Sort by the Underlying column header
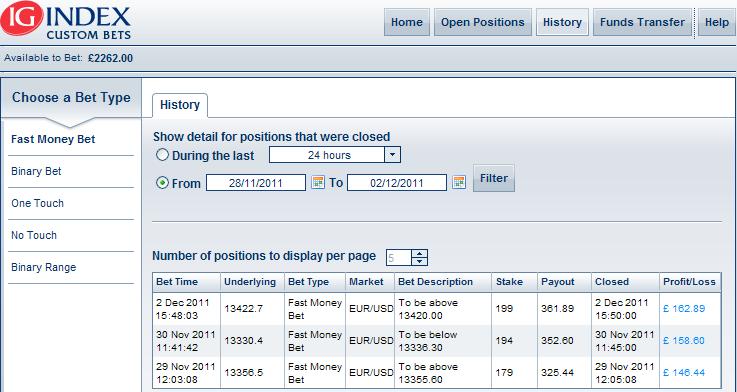This screenshot has height=392, width=737. tap(252, 282)
